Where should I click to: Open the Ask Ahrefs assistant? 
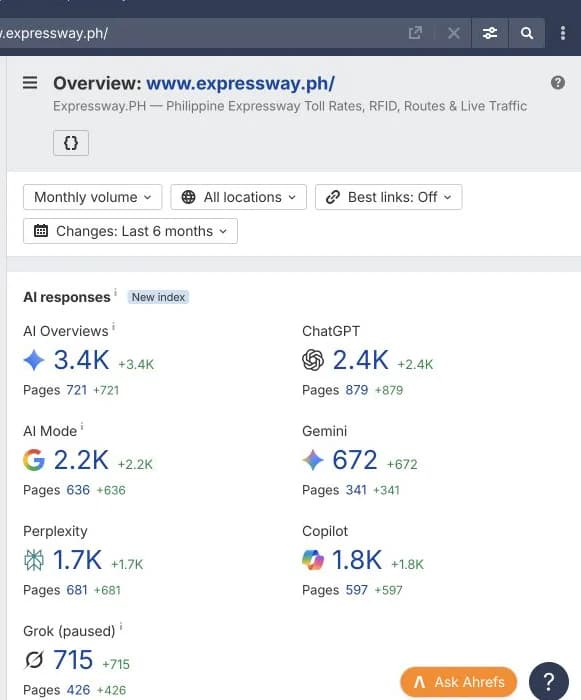(x=459, y=682)
